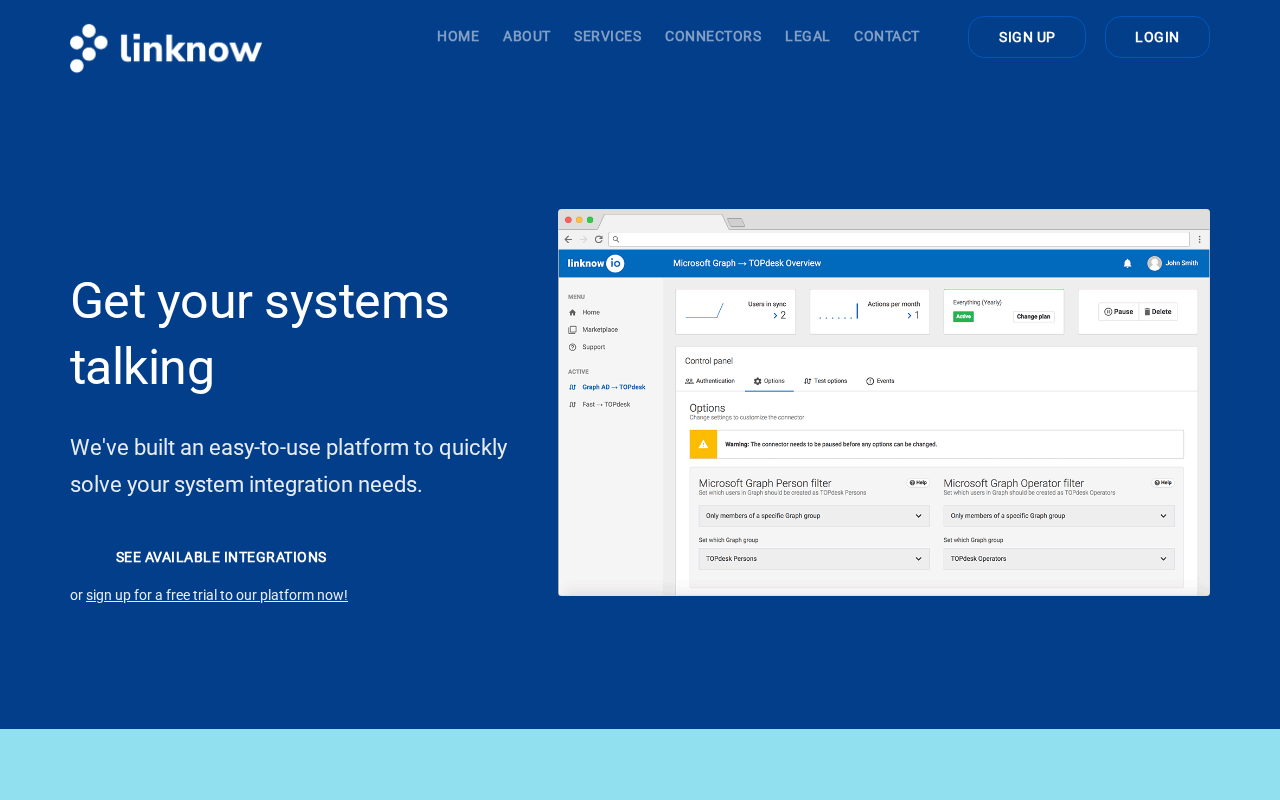Go to the SERVICES navigation menu item
The image size is (1280, 800).
coord(608,37)
